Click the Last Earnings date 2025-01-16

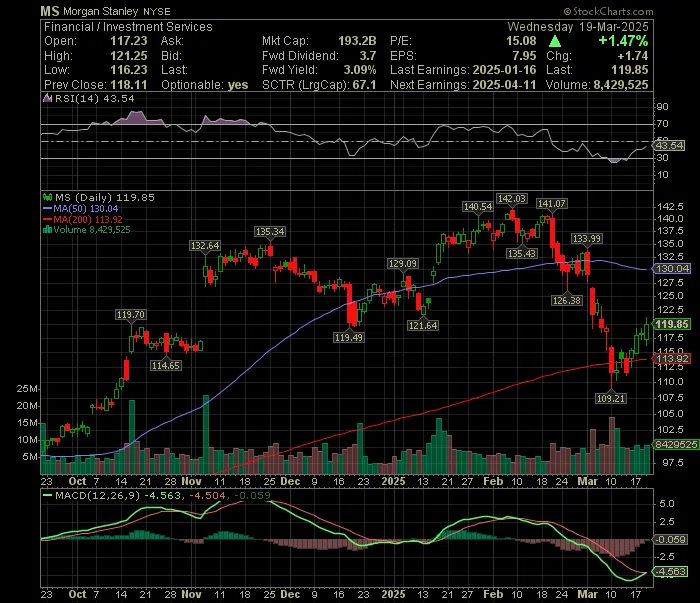pos(504,70)
